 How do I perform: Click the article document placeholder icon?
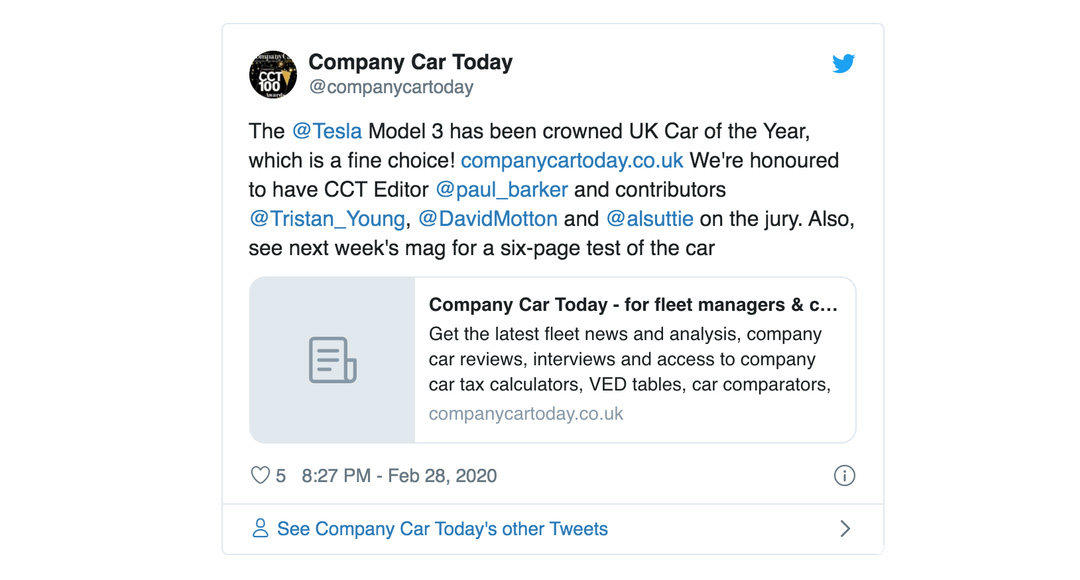332,360
